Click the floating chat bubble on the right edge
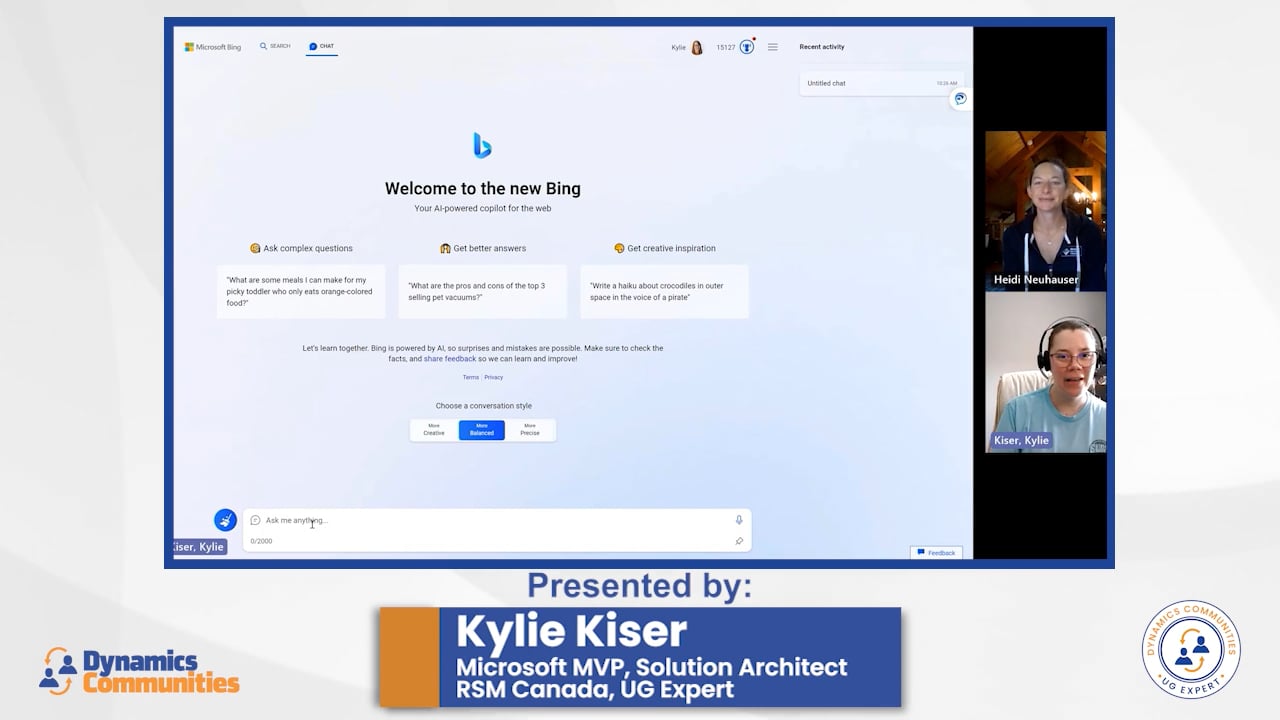This screenshot has height=720, width=1280. (959, 98)
